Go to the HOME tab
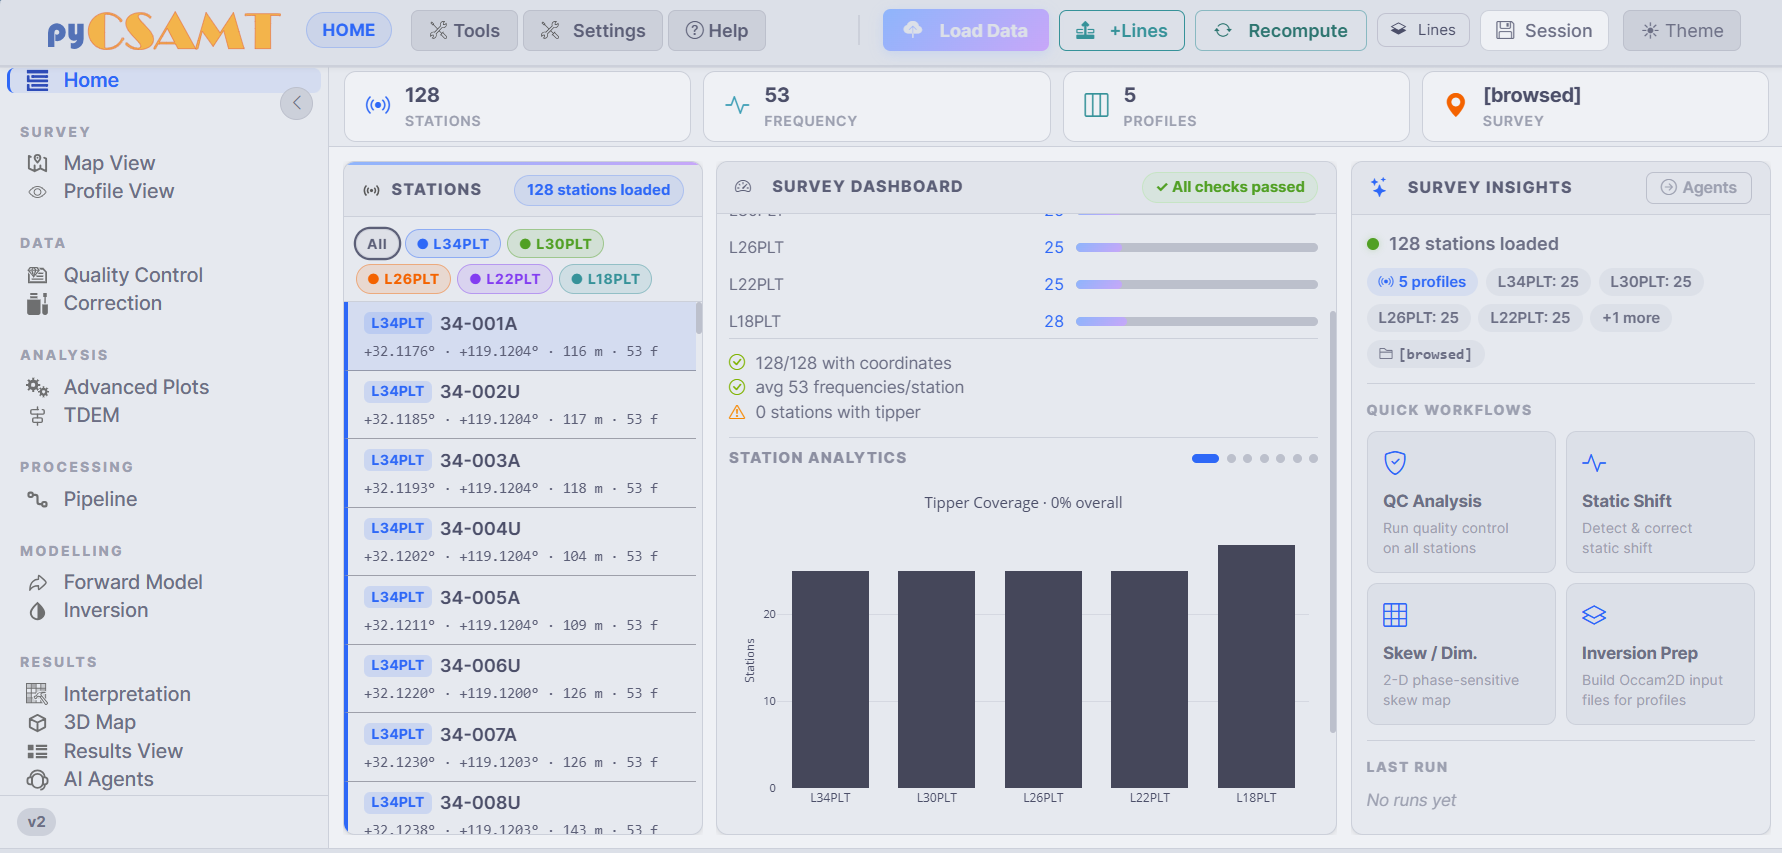Image resolution: width=1782 pixels, height=853 pixels. coord(349,30)
